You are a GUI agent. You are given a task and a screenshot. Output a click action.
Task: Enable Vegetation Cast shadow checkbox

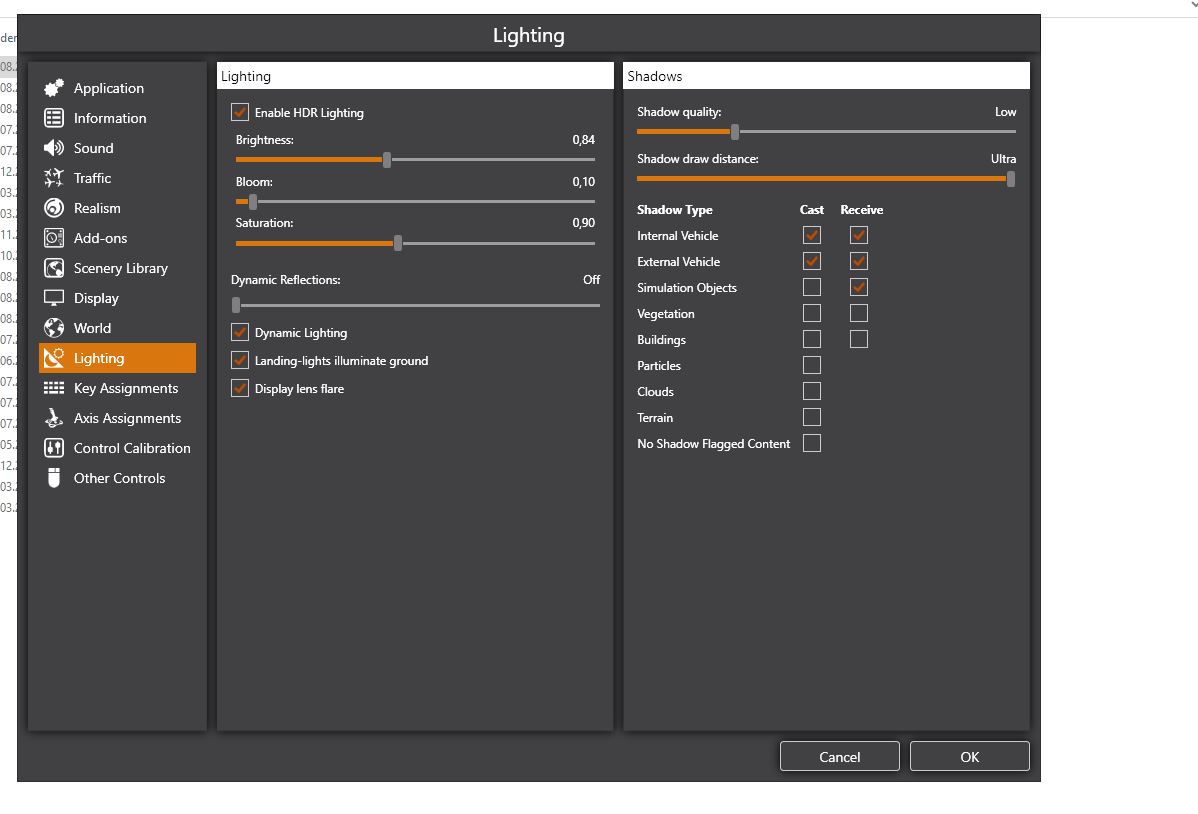pos(812,313)
